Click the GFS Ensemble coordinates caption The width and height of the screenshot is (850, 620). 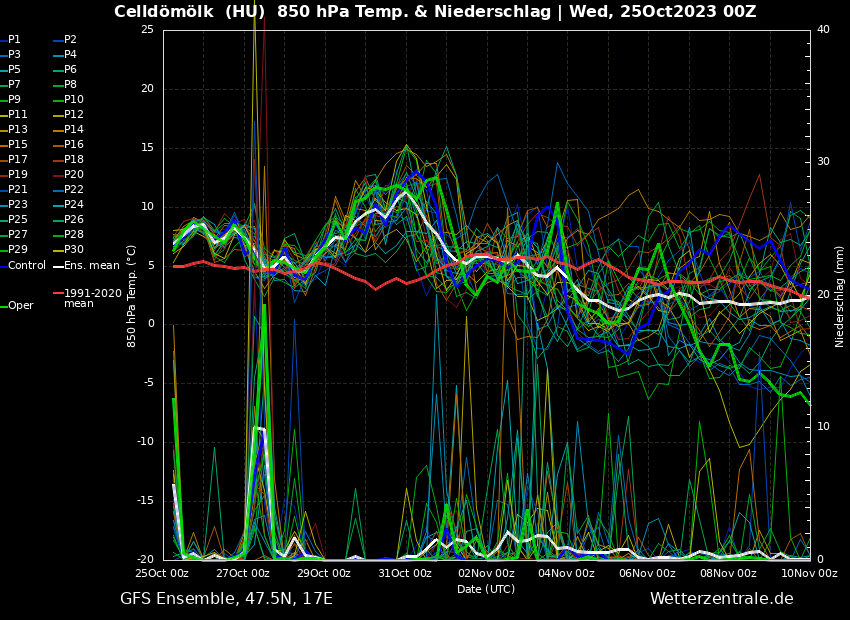pos(226,599)
